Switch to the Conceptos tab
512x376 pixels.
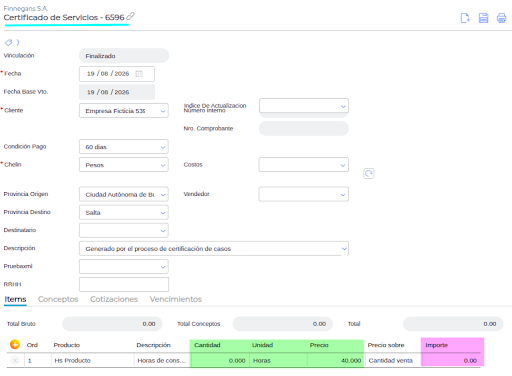click(58, 299)
